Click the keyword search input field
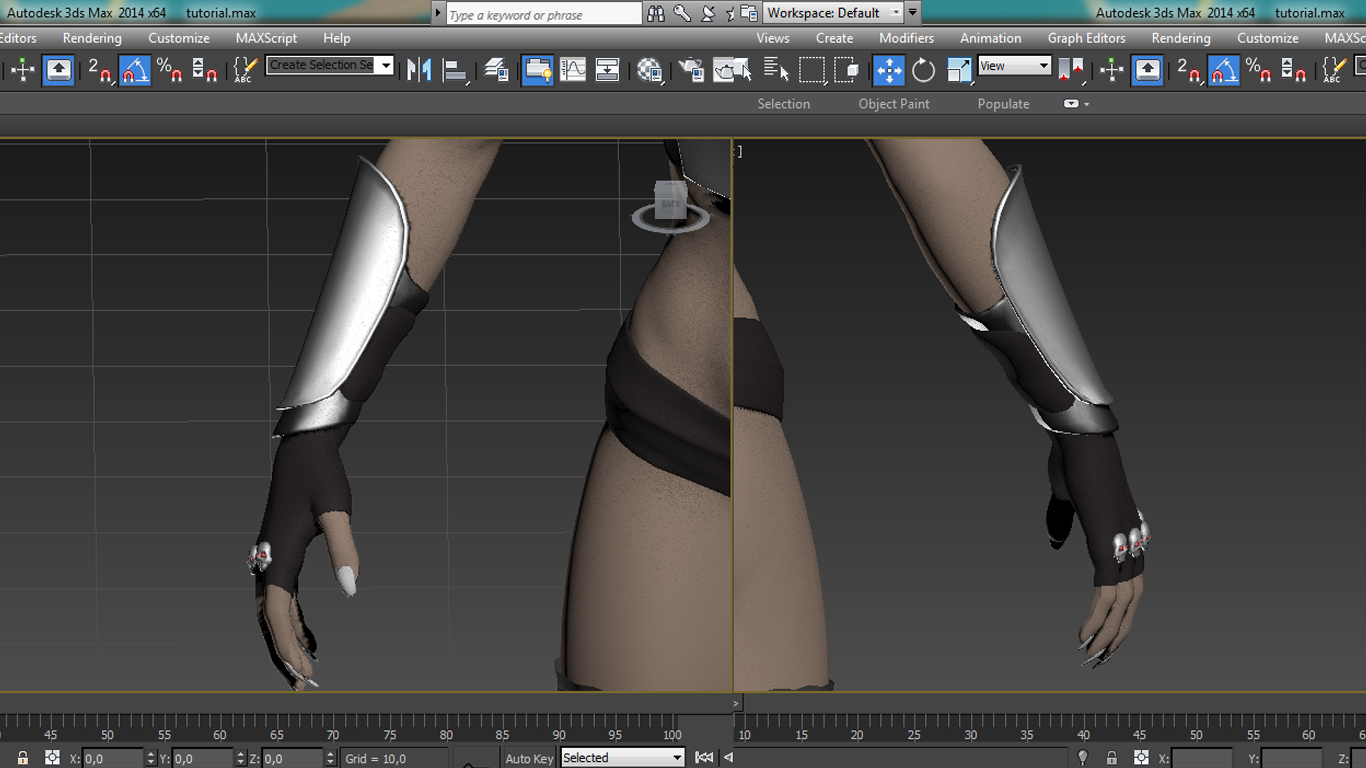This screenshot has height=768, width=1366. pos(542,14)
